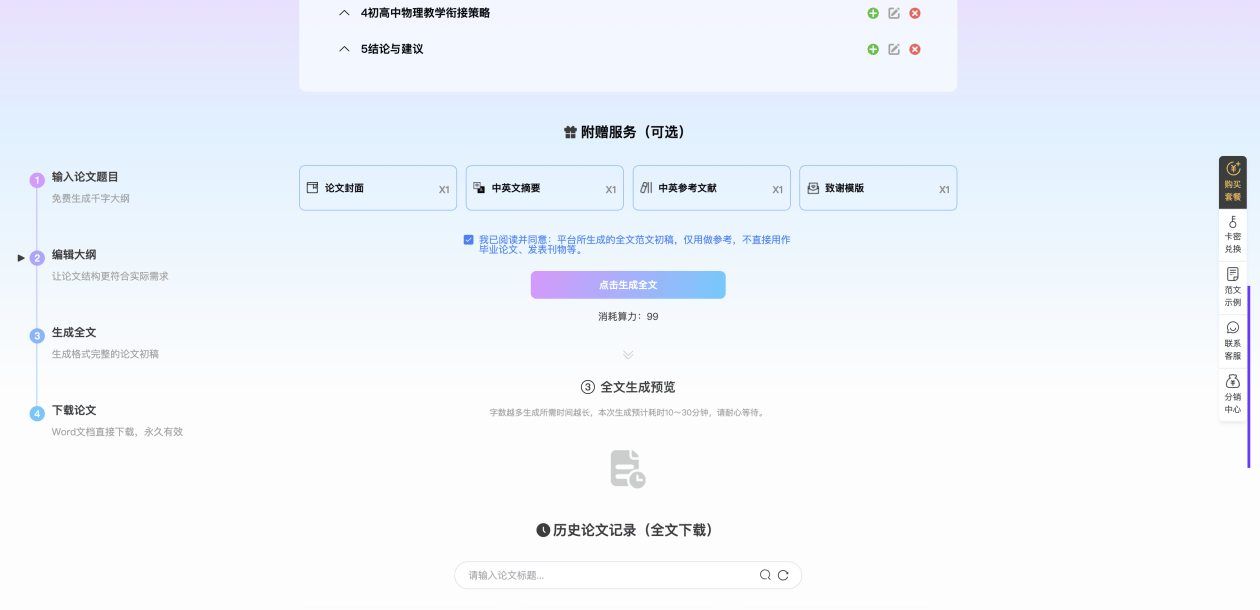Open 卡密兑换 from side panel
This screenshot has width=1260, height=610.
click(1232, 235)
